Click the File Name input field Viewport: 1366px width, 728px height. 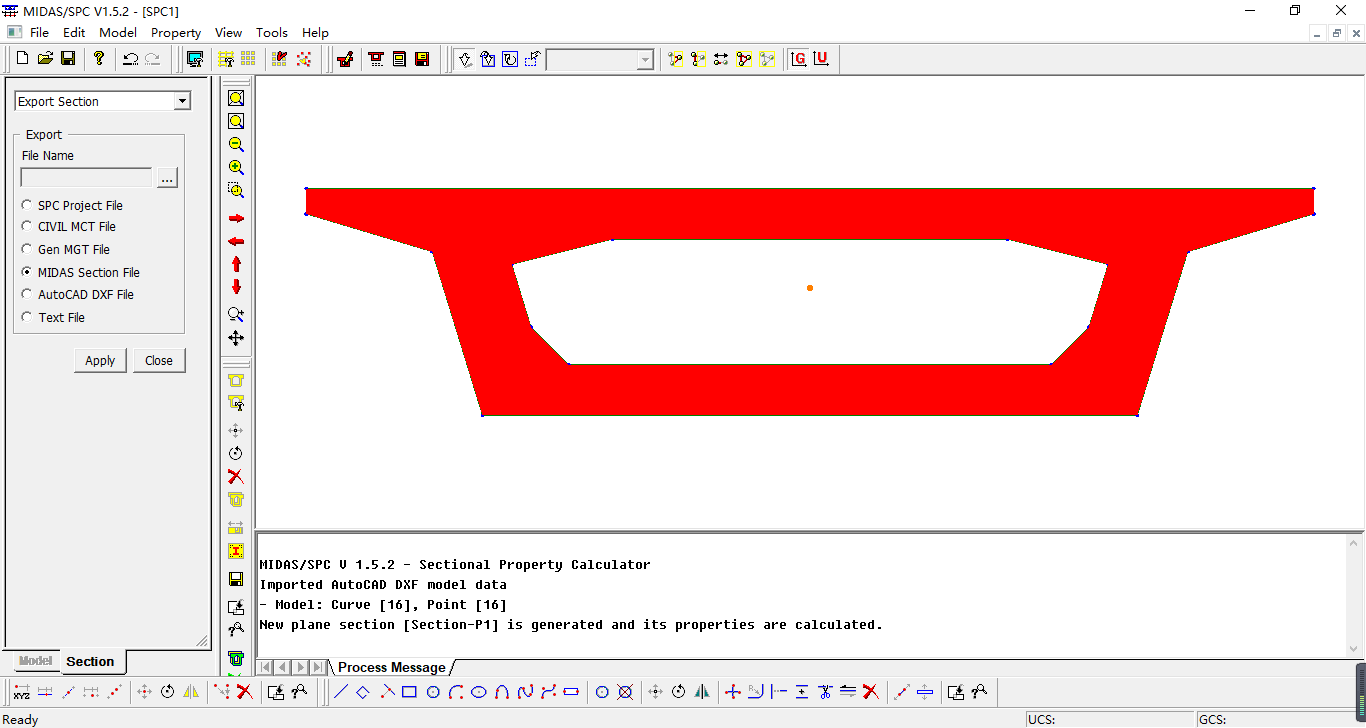point(86,178)
